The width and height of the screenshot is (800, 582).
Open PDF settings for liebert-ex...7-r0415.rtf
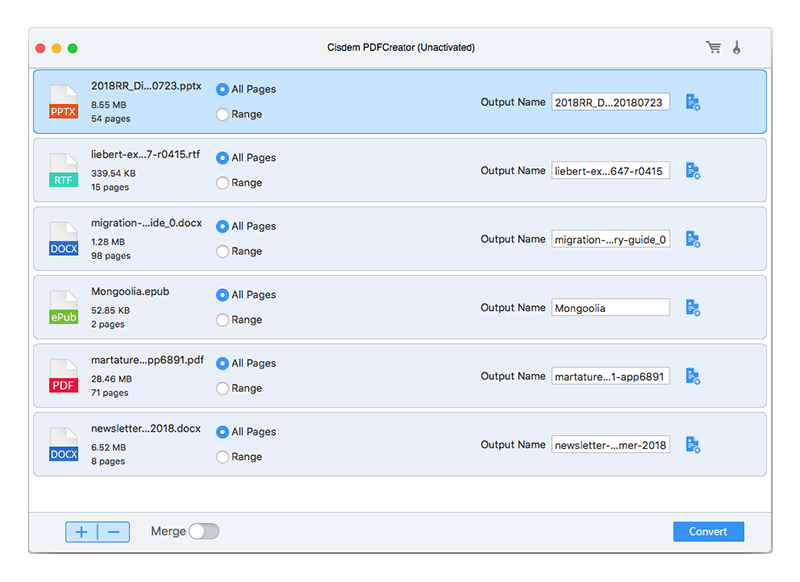[x=693, y=170]
